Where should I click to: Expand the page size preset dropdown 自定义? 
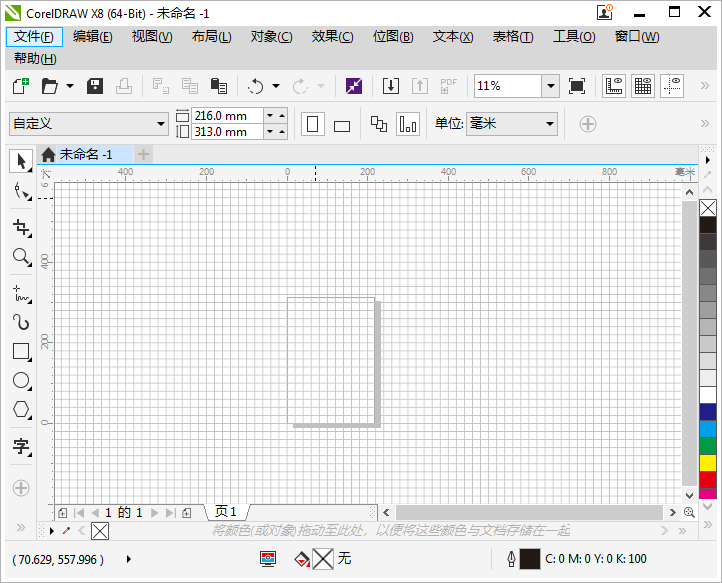pyautogui.click(x=161, y=124)
